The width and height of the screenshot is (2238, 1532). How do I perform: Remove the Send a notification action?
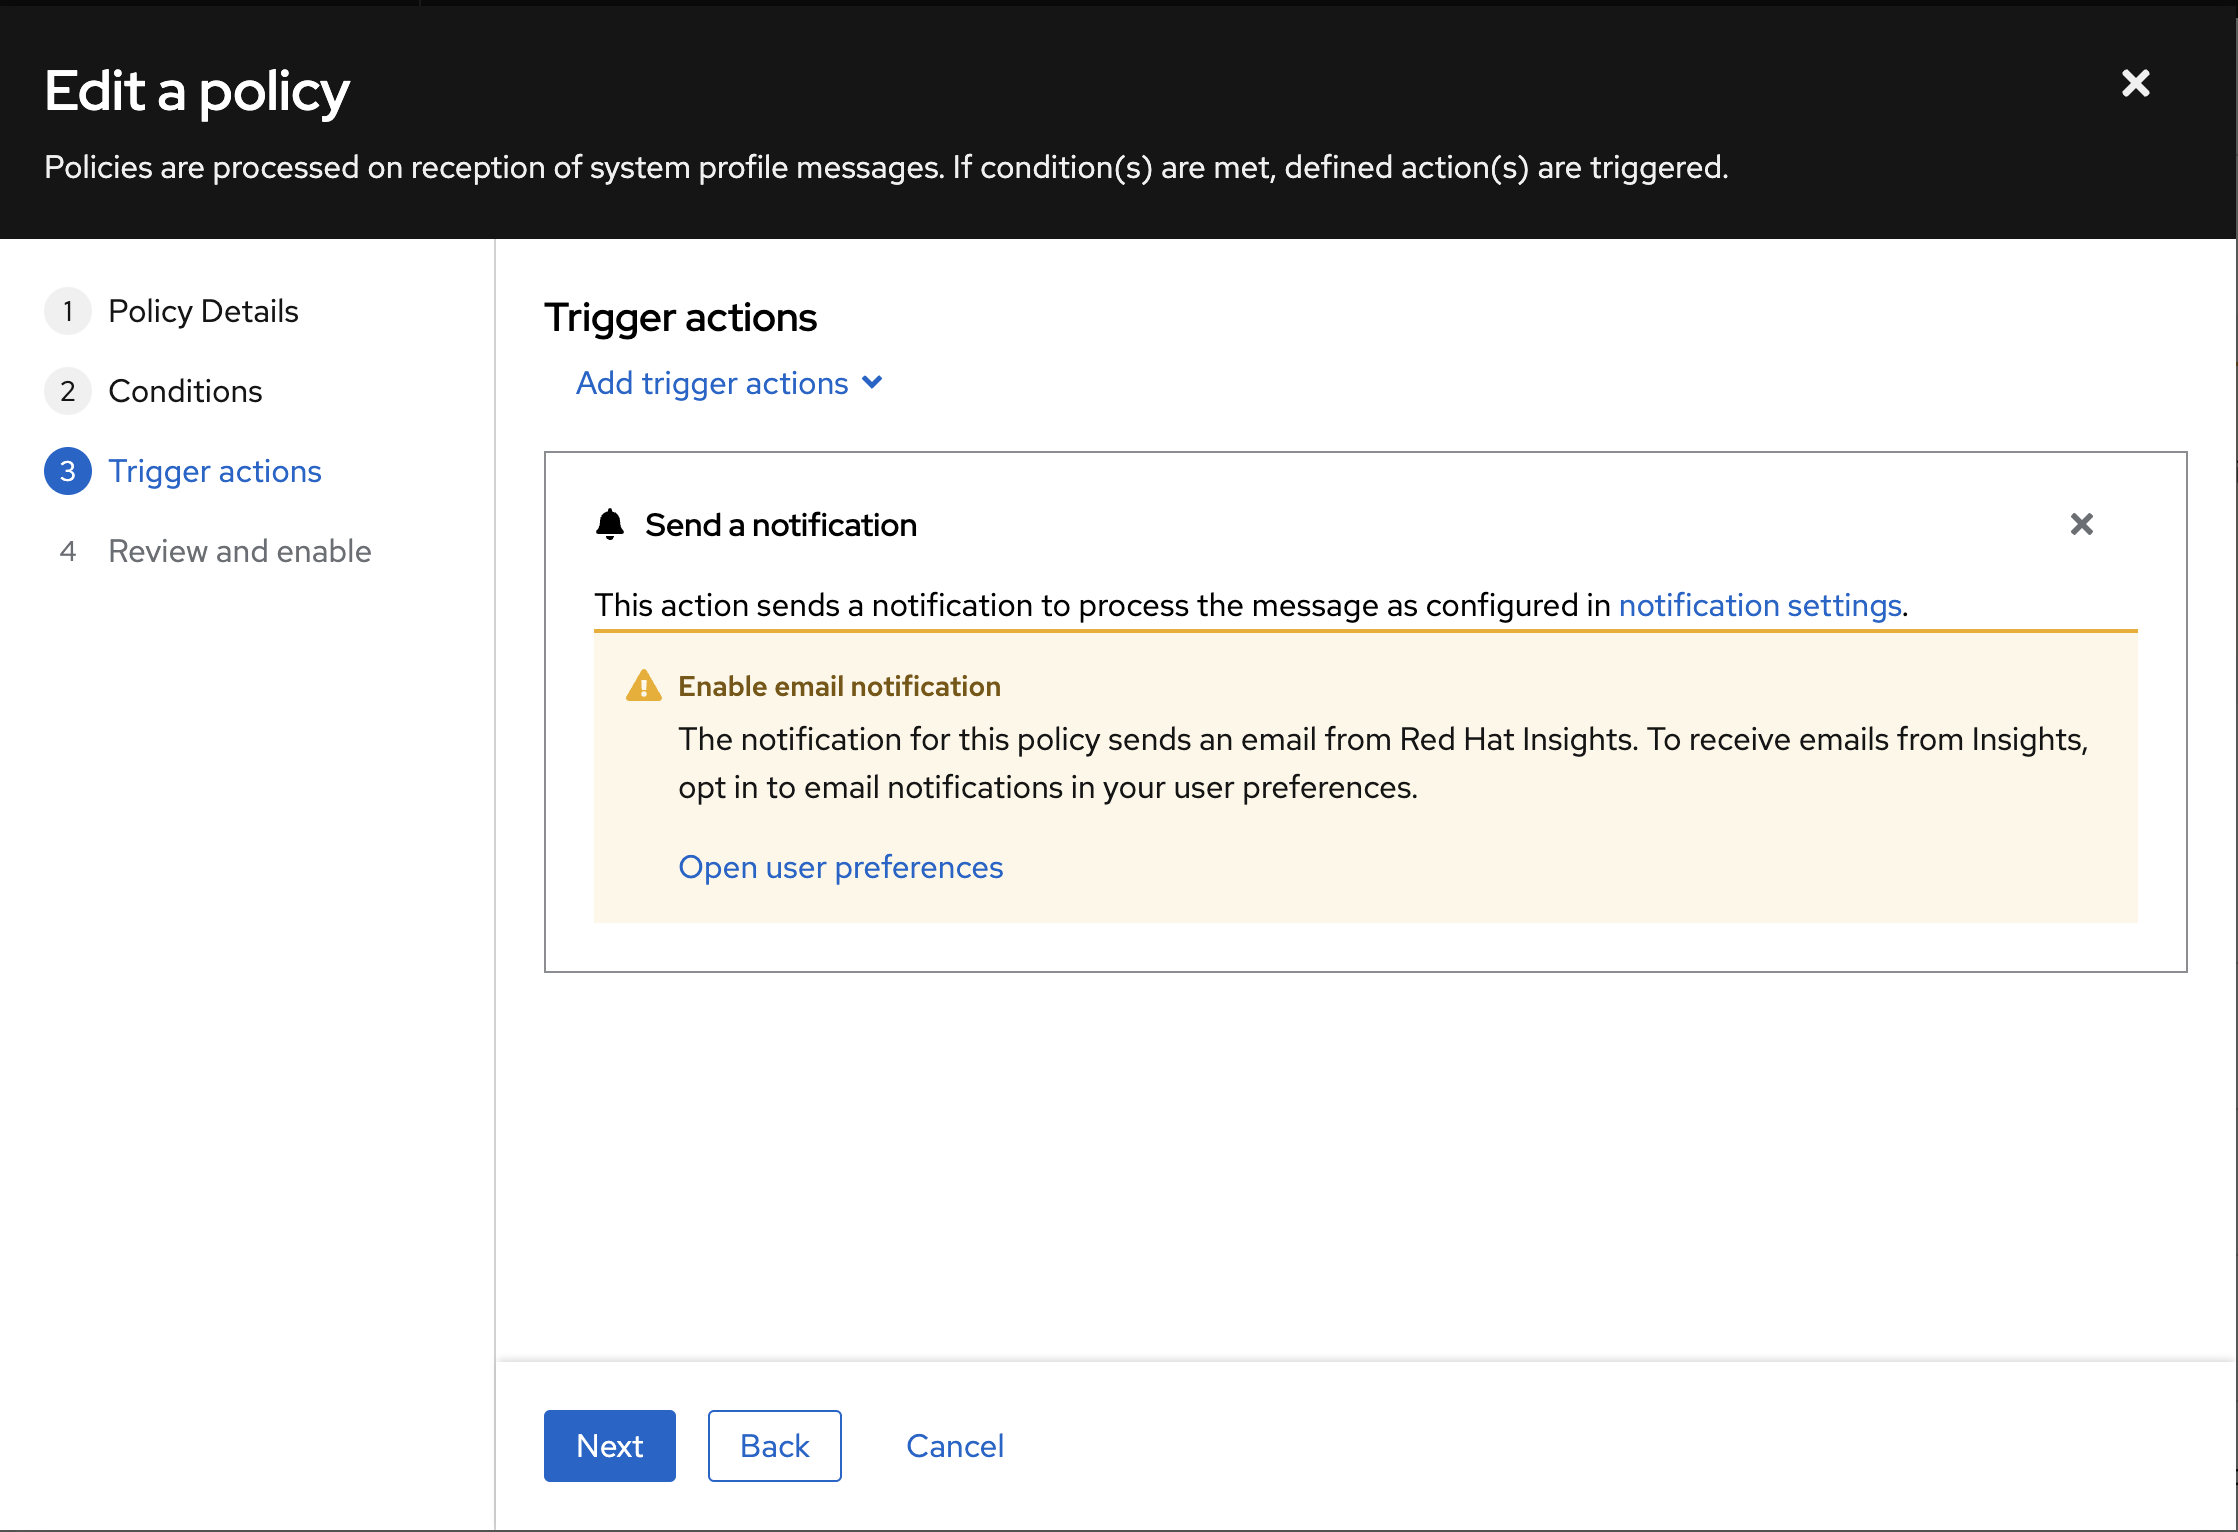click(2081, 524)
